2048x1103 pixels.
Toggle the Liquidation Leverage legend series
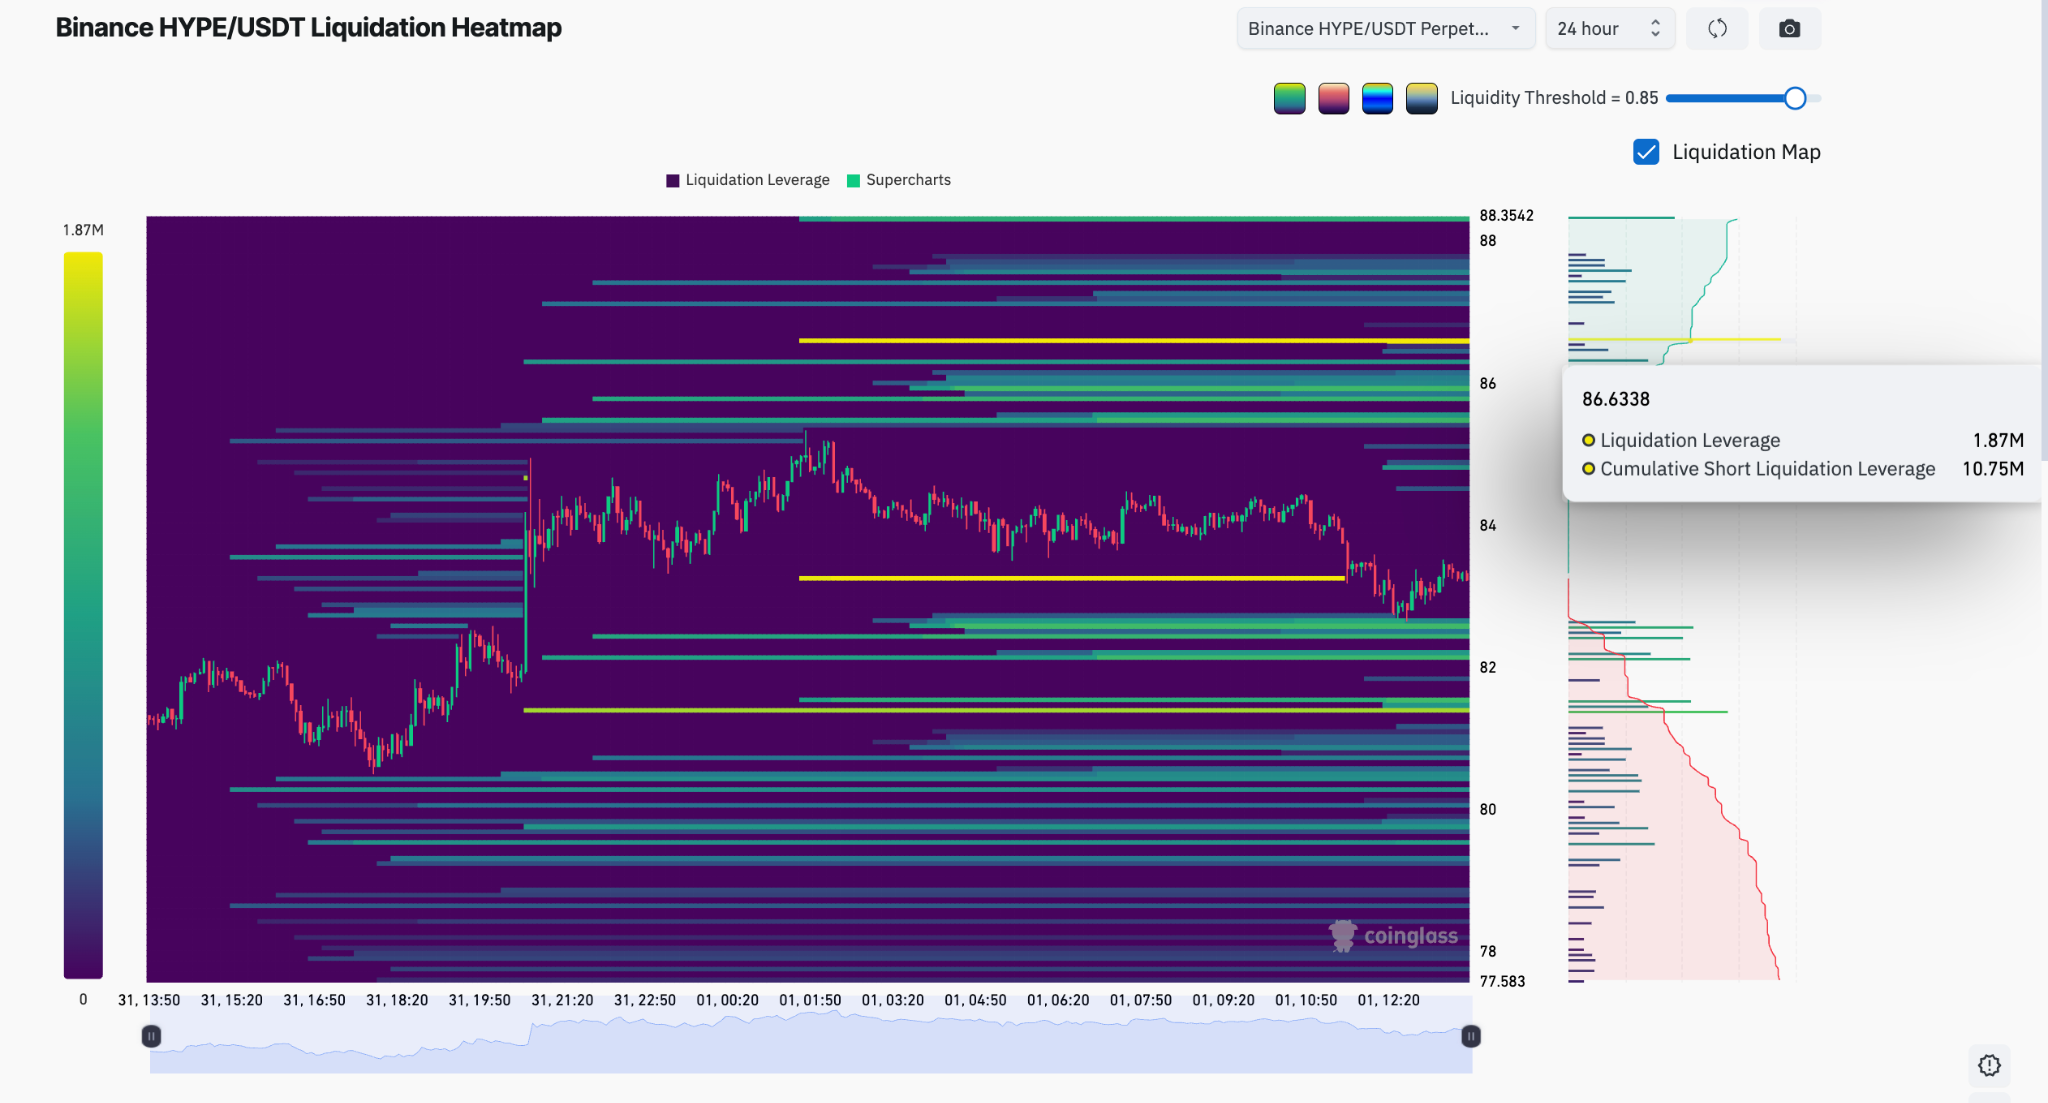(x=748, y=180)
